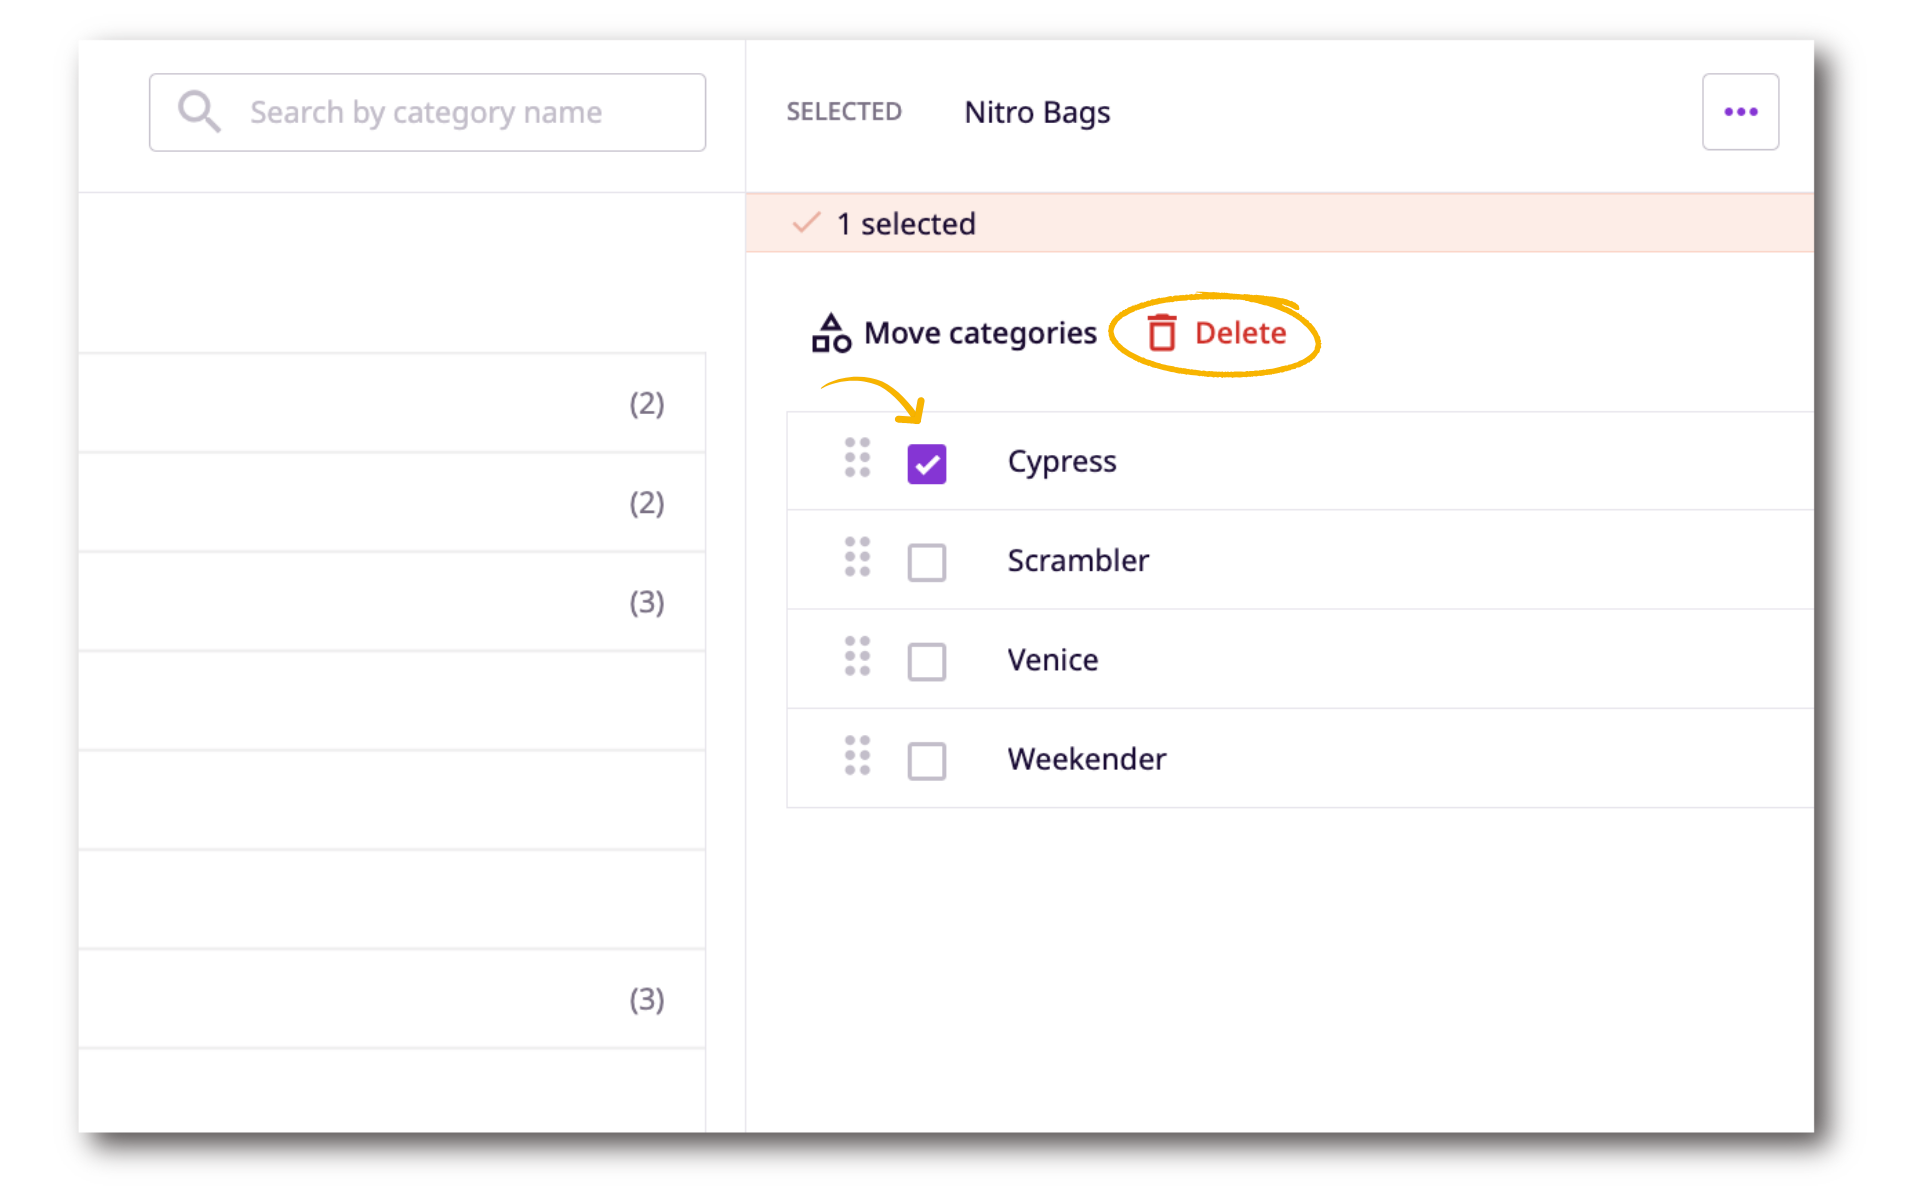
Task: Click the checkmark in the selected banner
Action: click(806, 224)
